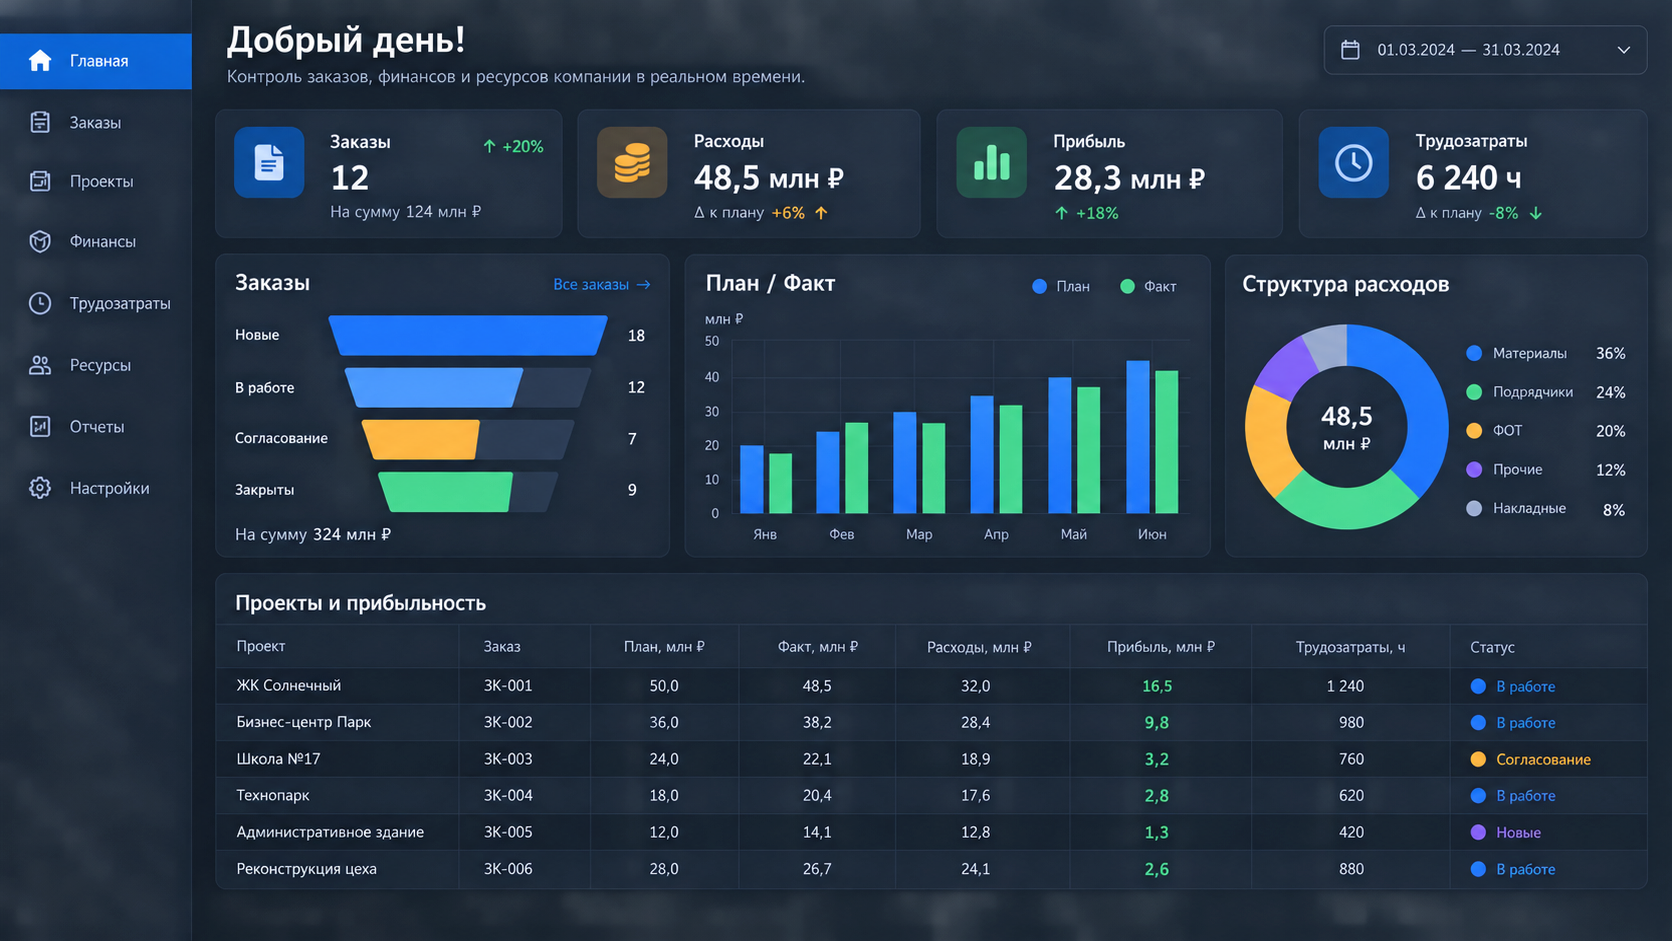1672x941 pixels.
Task: Navigate to Финансы in the sidebar
Action: tap(96, 241)
